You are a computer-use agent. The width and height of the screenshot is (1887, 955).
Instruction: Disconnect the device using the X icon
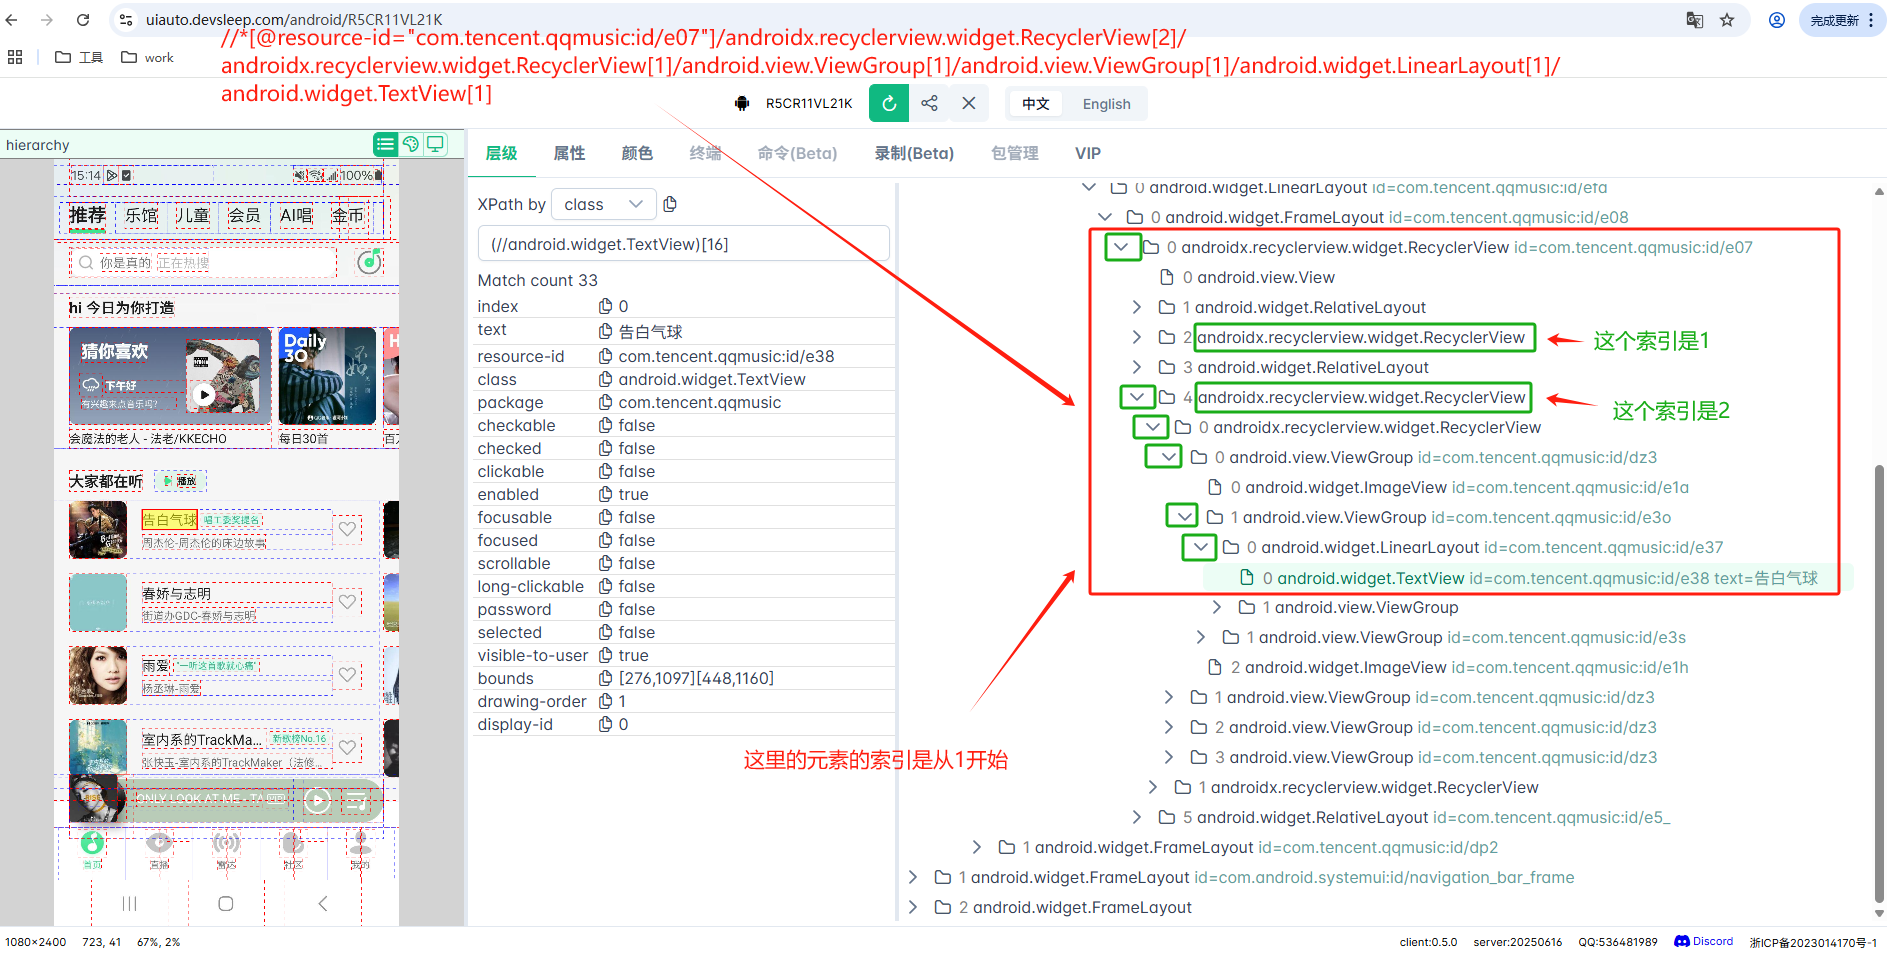968,103
